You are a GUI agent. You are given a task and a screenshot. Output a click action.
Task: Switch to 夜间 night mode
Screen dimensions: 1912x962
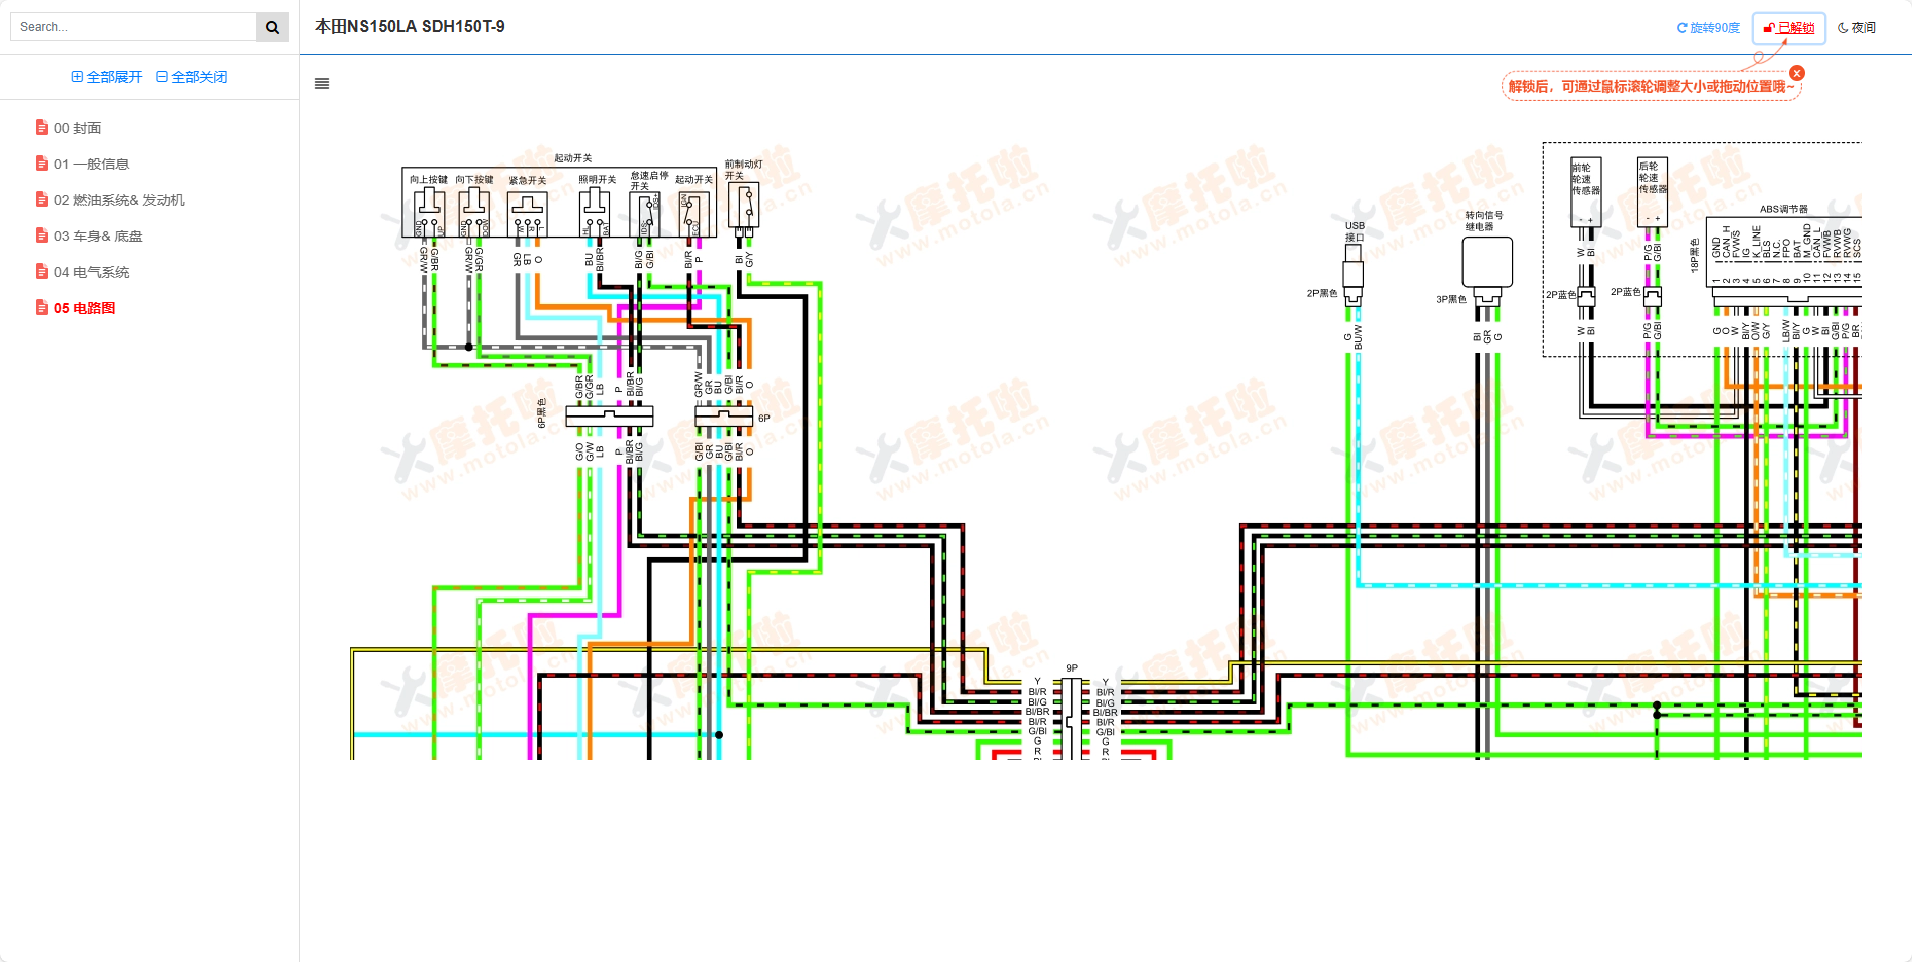click(x=1857, y=28)
